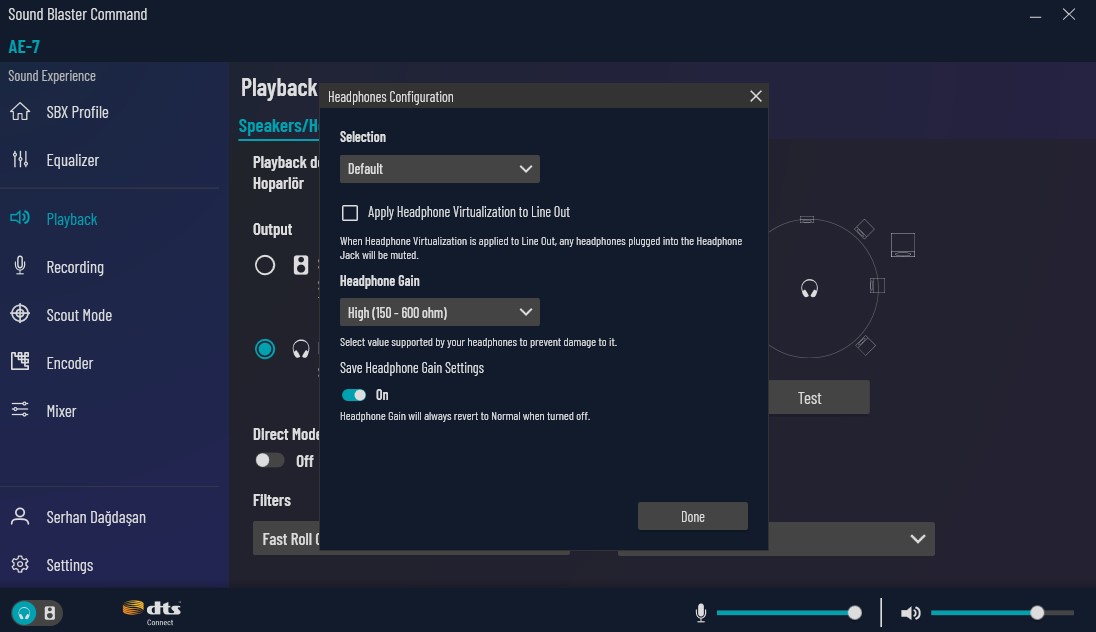Open Serhan Dağdaşan account page
Image resolution: width=1096 pixels, height=632 pixels.
tap(96, 517)
